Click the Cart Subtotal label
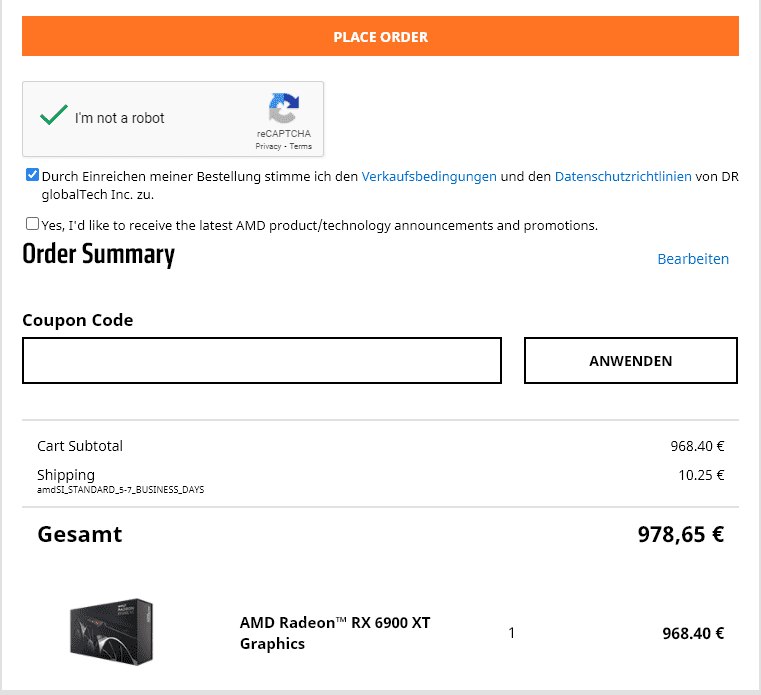This screenshot has height=695, width=761. [x=80, y=446]
